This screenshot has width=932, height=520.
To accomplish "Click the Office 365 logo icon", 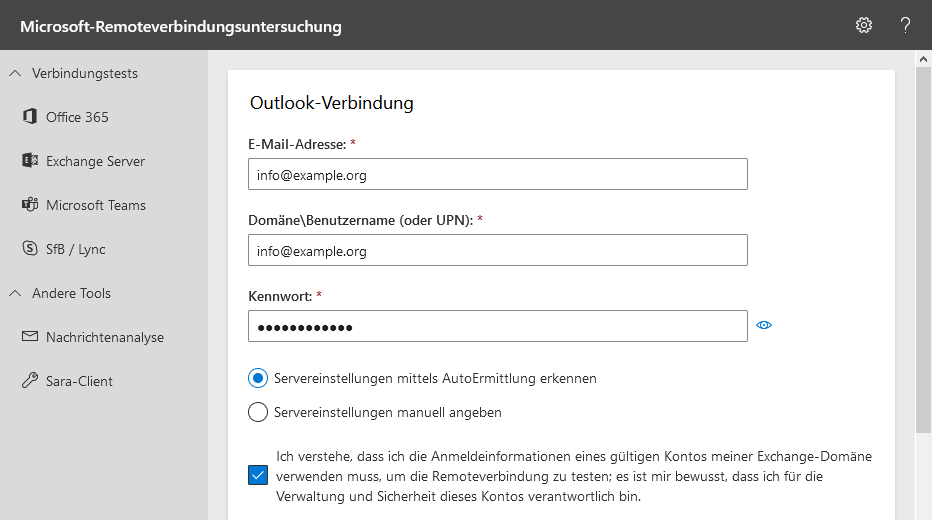I will [x=30, y=116].
